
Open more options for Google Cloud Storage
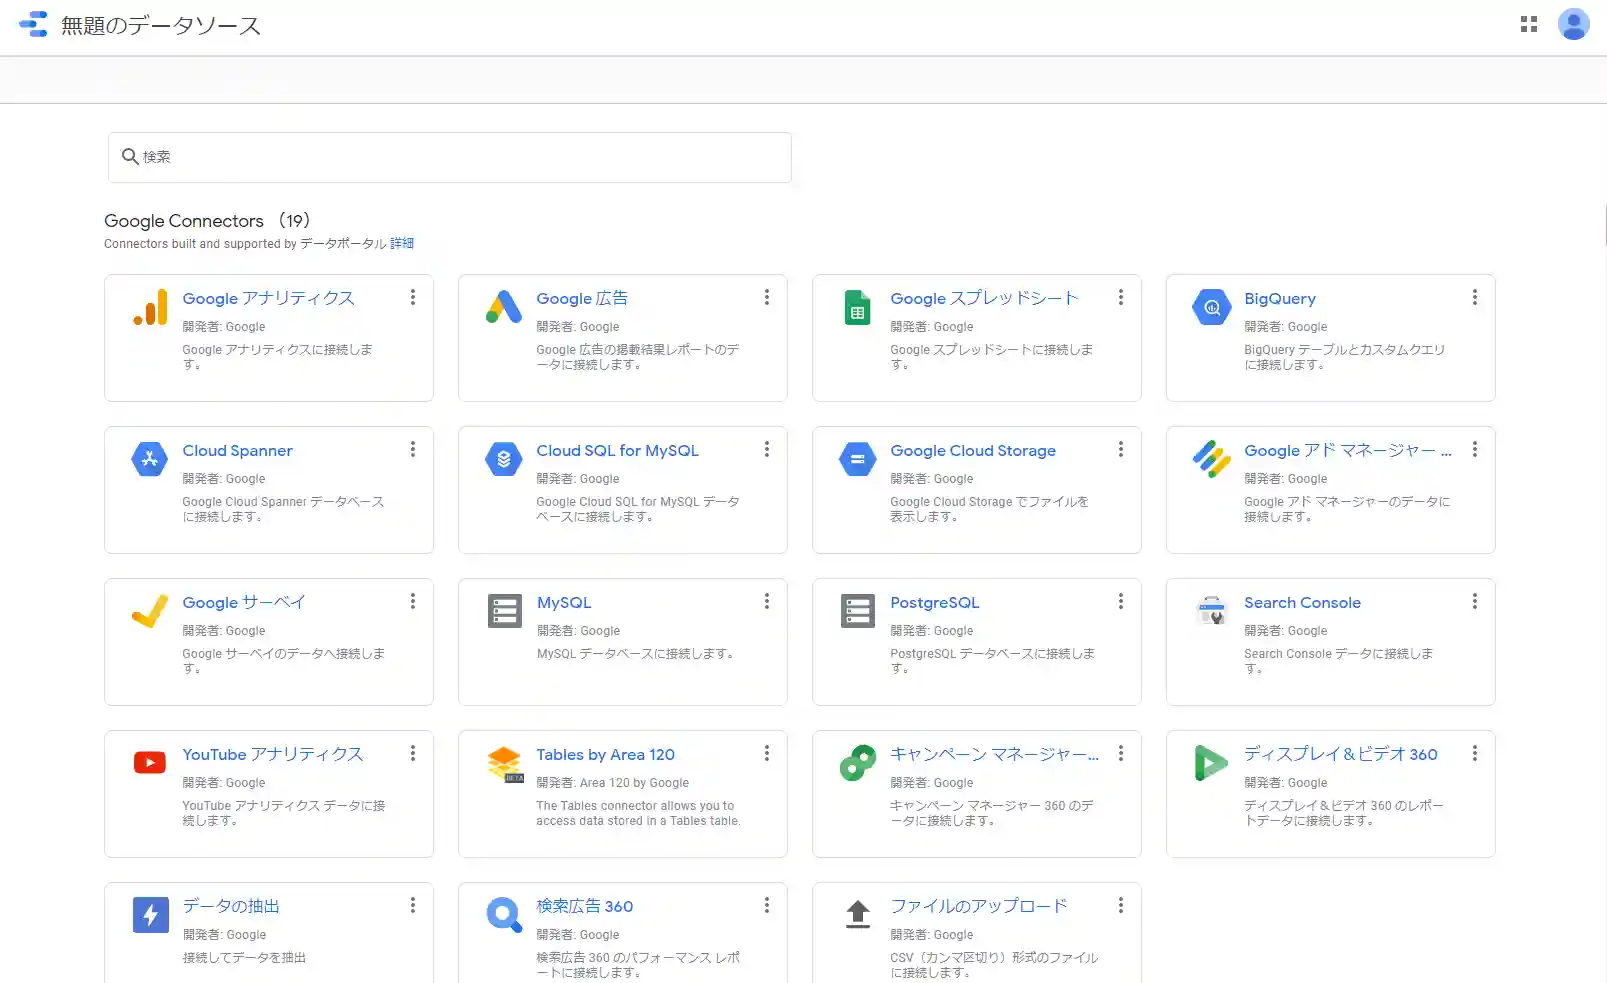tap(1120, 450)
